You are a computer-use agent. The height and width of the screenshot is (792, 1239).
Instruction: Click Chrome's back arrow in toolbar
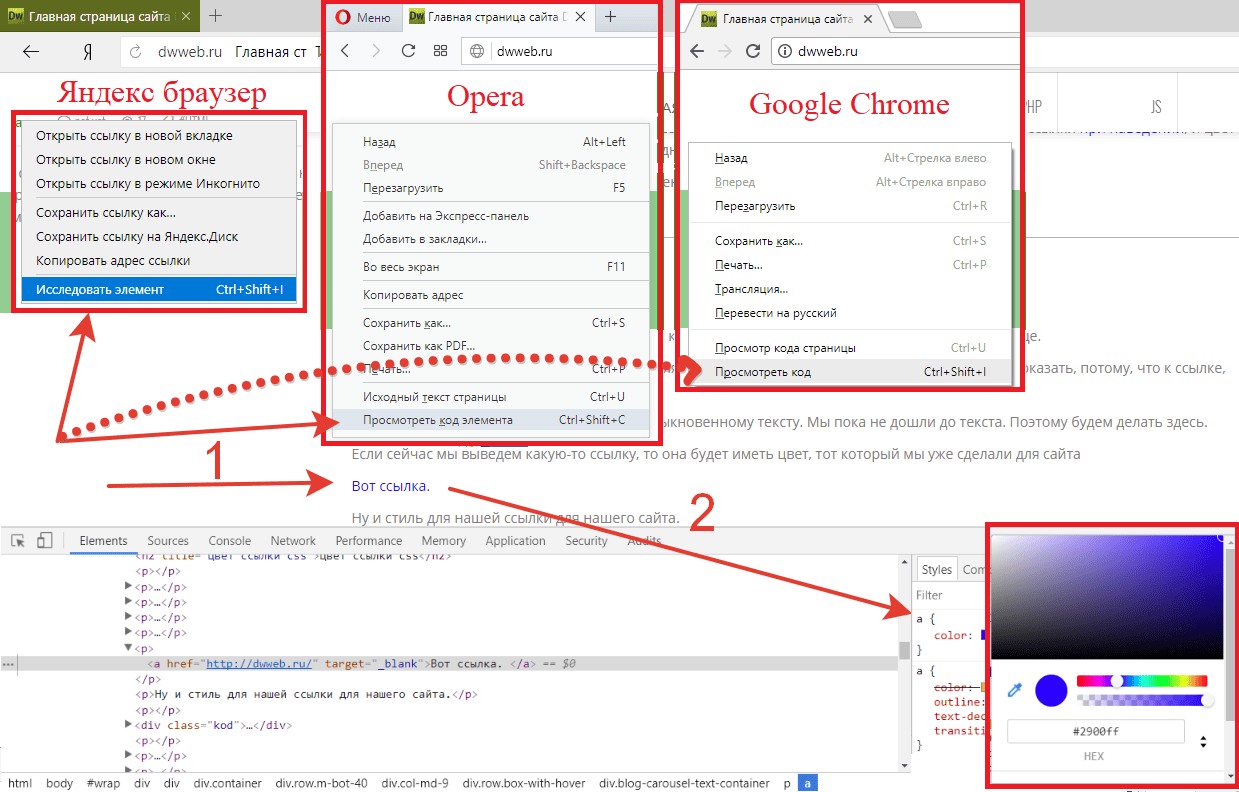click(x=697, y=52)
